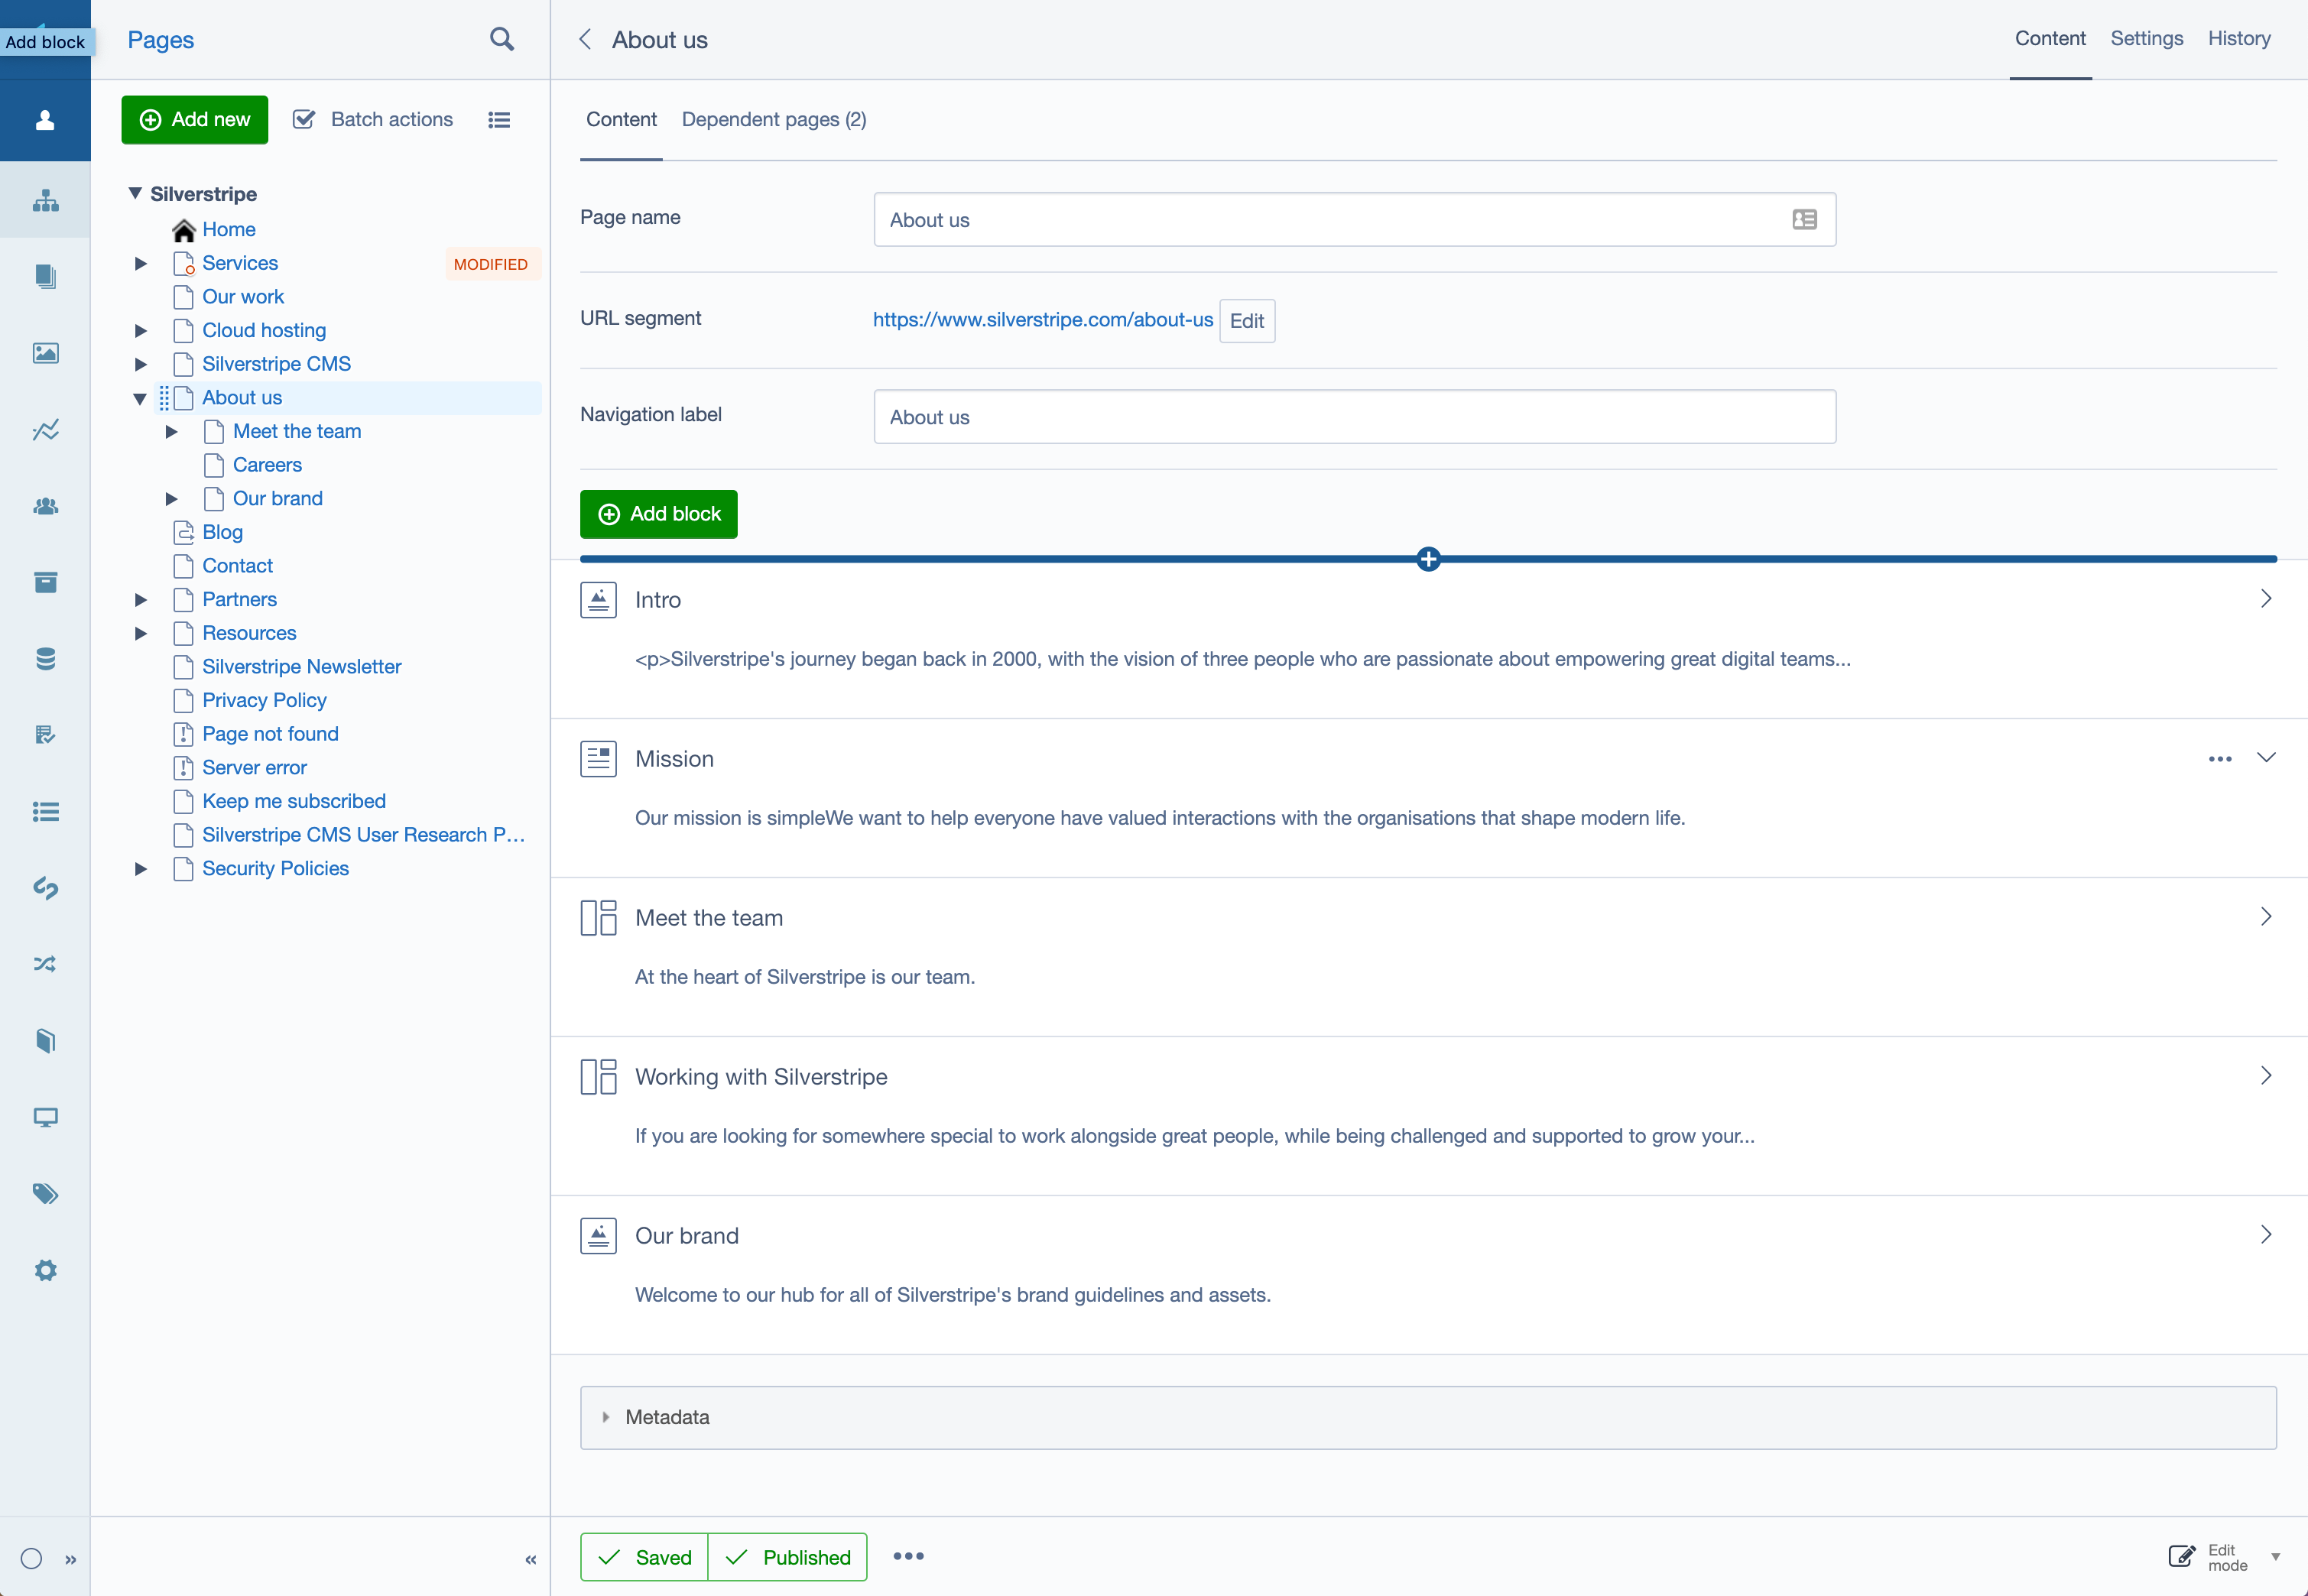2308x1596 pixels.
Task: Click the inline add-block plus on blue line
Action: (x=1428, y=559)
